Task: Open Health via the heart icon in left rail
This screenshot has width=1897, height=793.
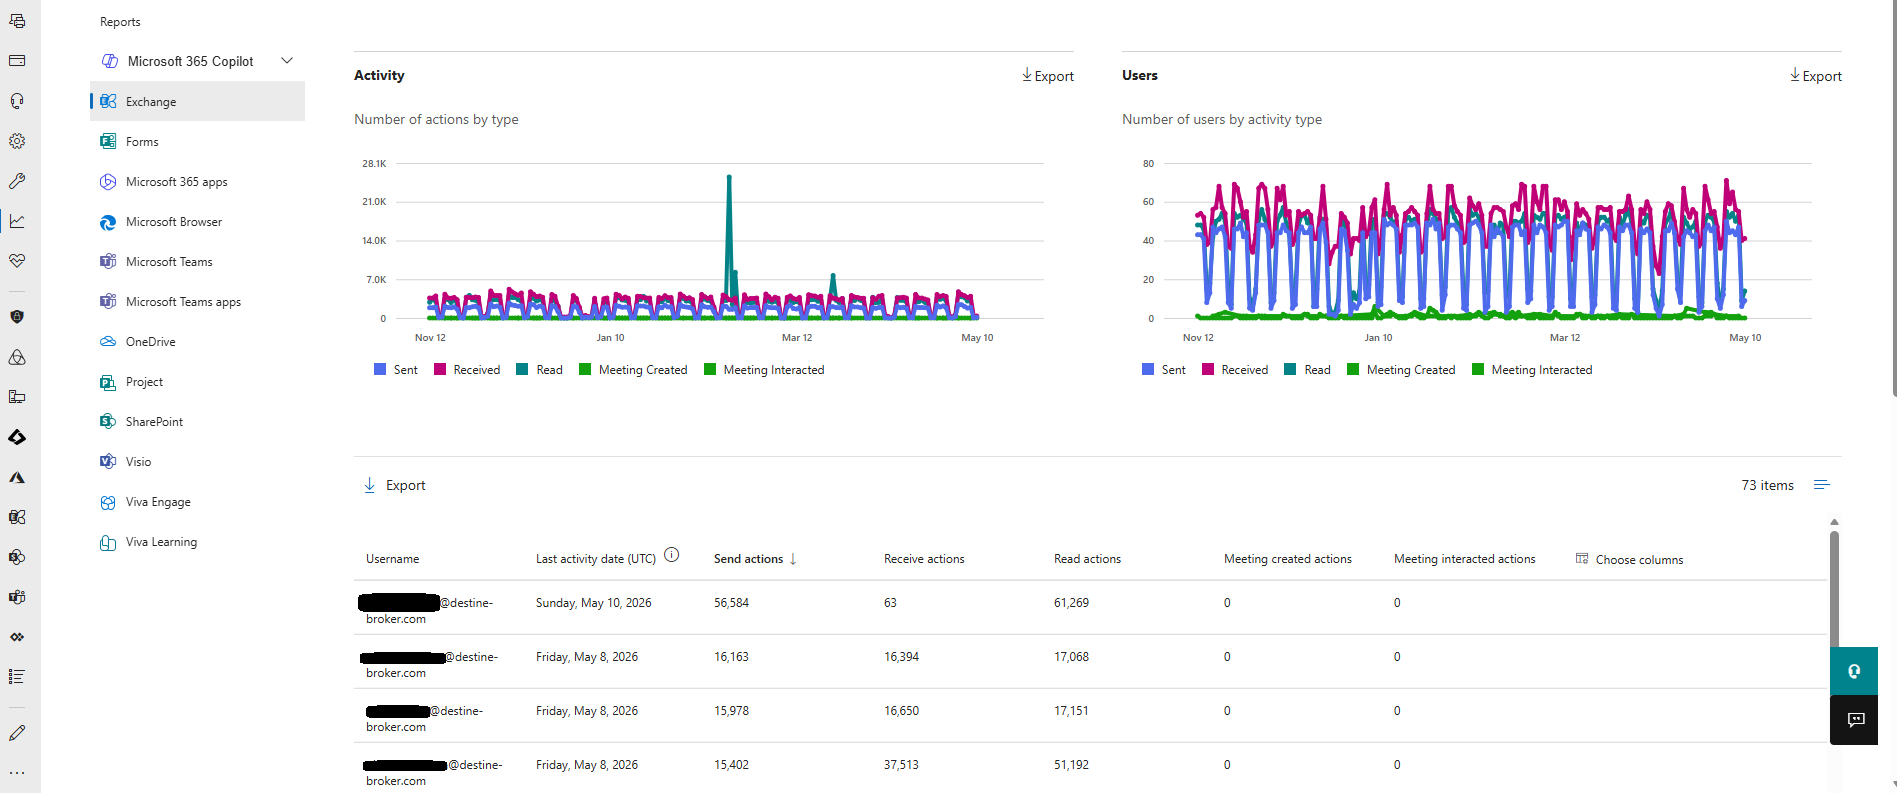Action: (17, 261)
